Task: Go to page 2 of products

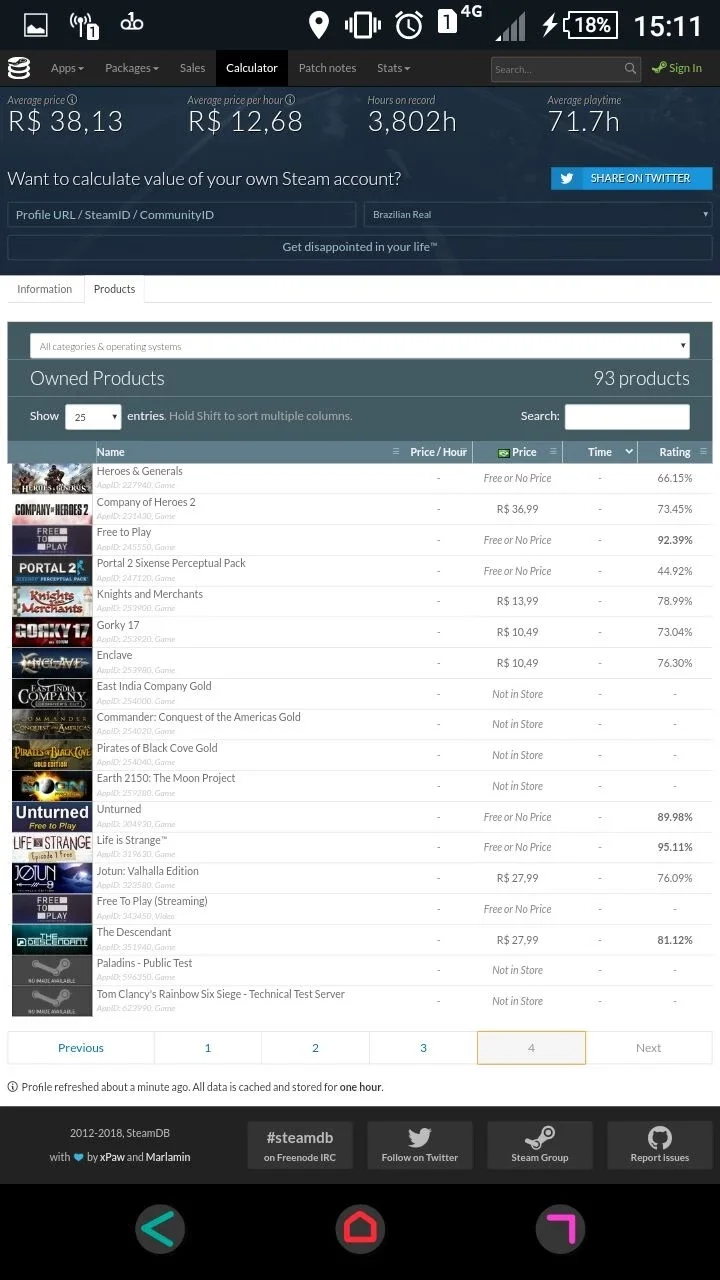Action: (315, 1048)
